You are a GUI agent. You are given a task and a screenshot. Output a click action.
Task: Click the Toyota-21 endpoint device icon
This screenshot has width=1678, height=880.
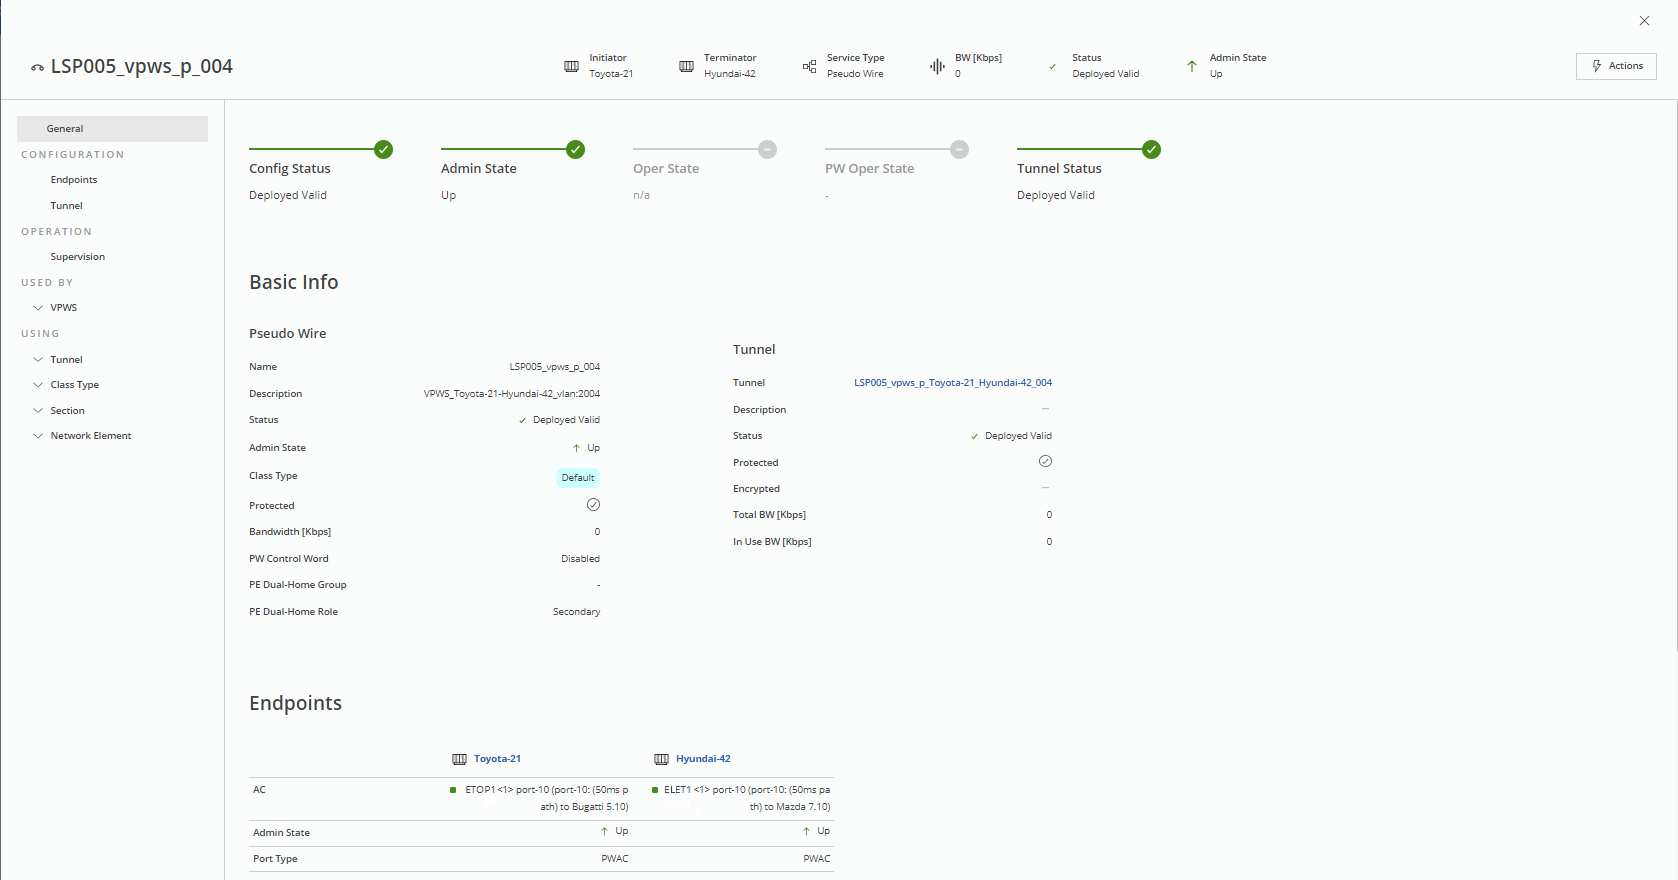(x=459, y=759)
